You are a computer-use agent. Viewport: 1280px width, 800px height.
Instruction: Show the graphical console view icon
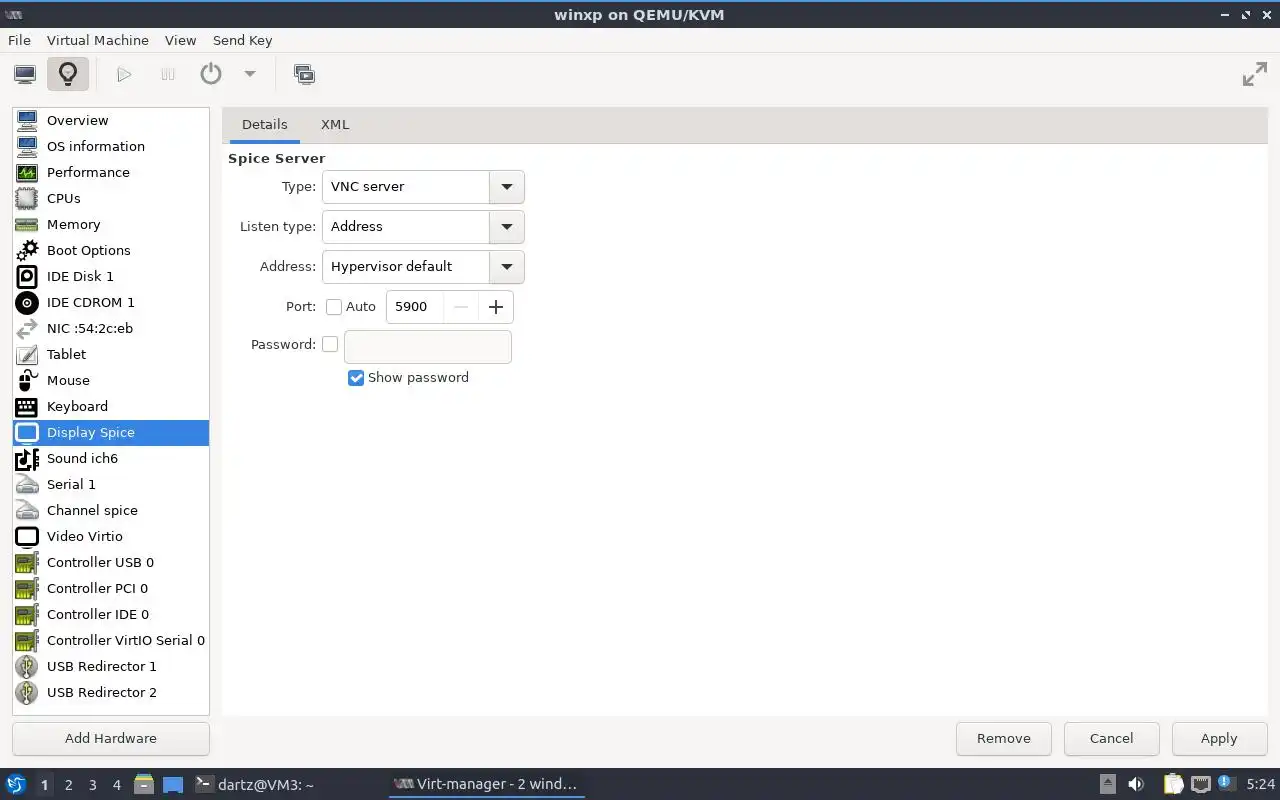[25, 74]
